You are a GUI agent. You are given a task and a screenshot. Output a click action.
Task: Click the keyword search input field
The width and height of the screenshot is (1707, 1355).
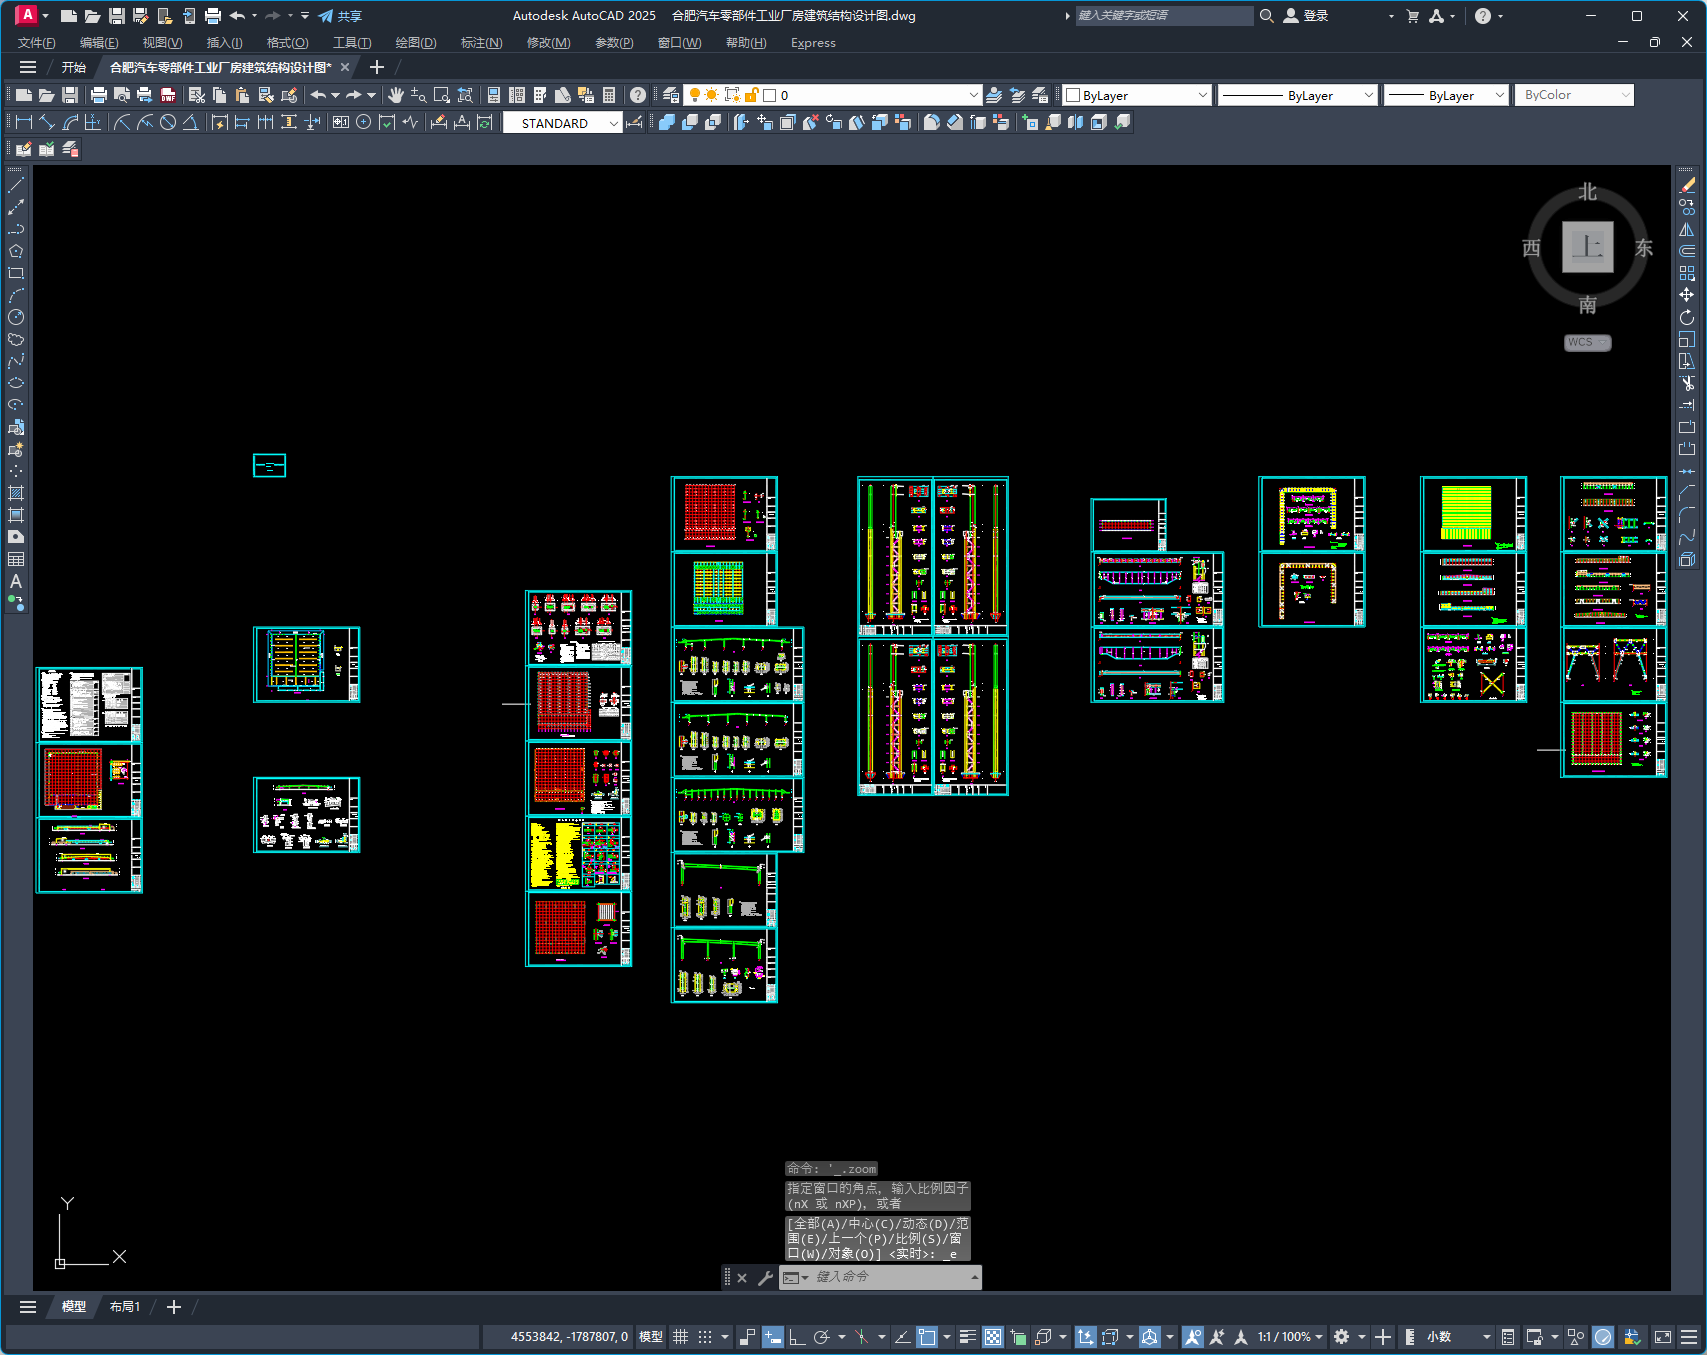[1164, 16]
